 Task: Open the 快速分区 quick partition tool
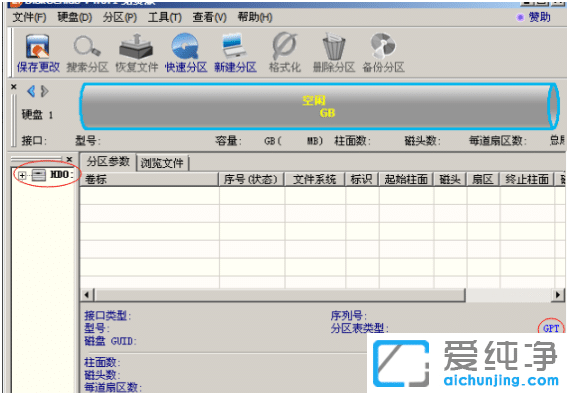click(186, 53)
